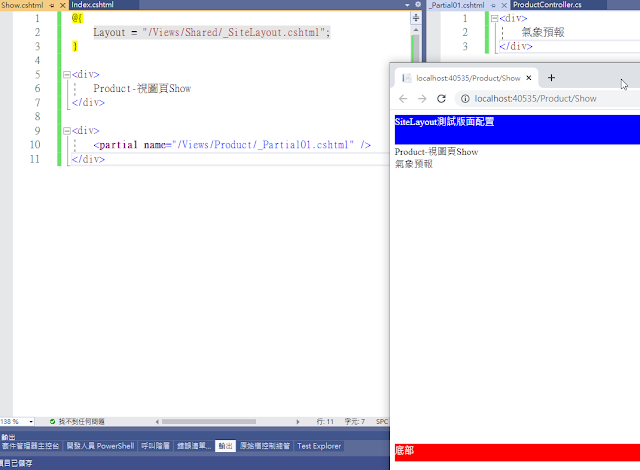Go back in the browser

[403, 99]
